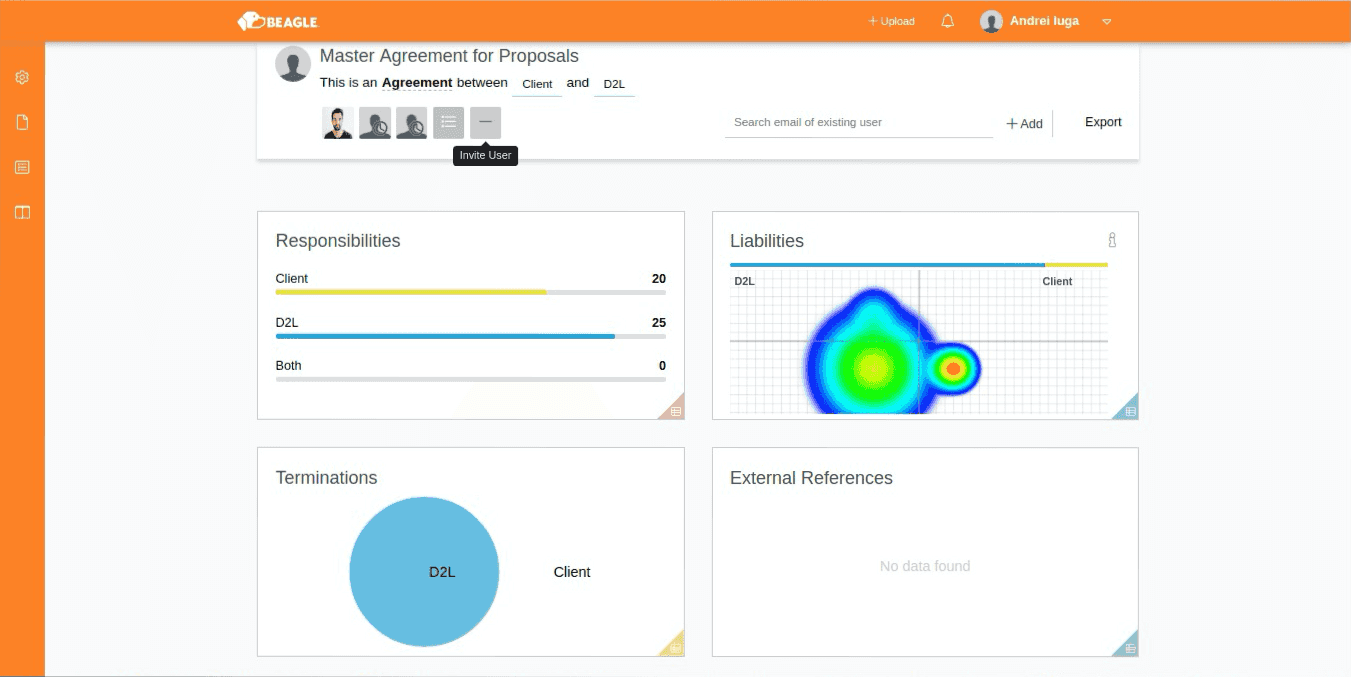1351x677 pixels.
Task: Select the second pending collaborator avatar
Action: 412,123
